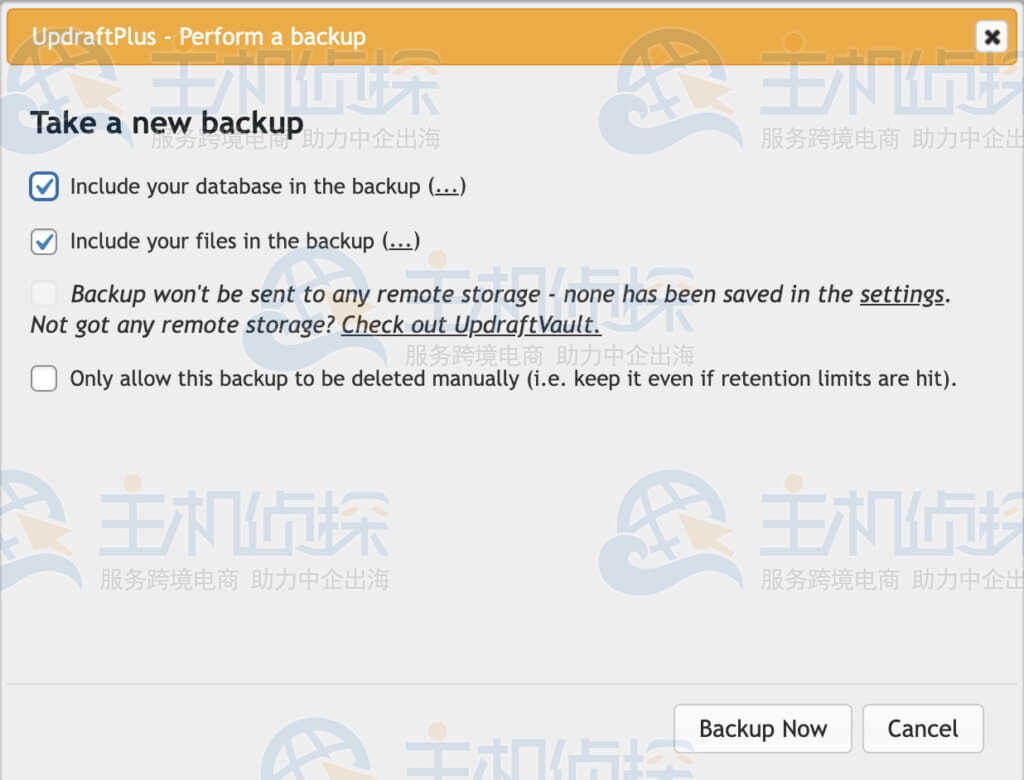Click the UpdraftPlus - Perform a backup title
This screenshot has width=1024, height=780.
(199, 38)
